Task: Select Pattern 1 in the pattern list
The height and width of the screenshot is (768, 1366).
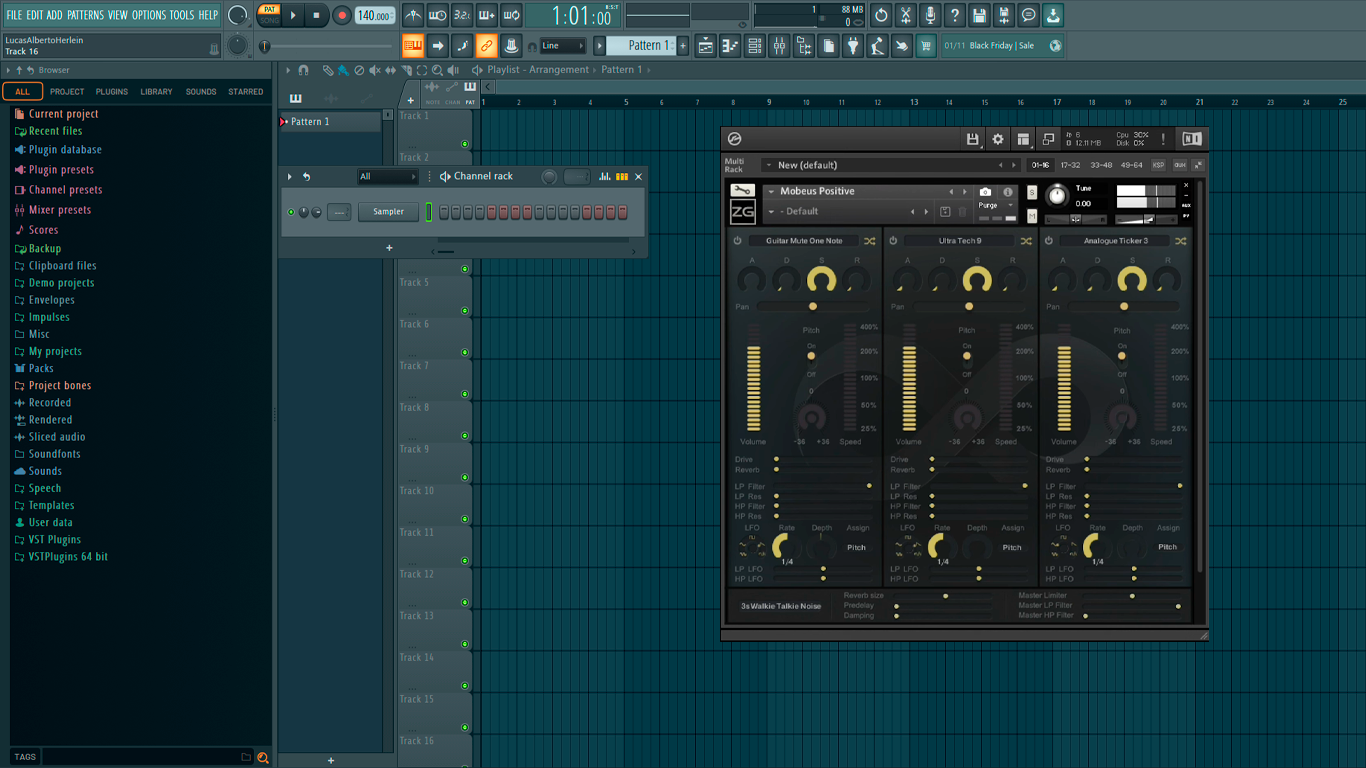Action: 330,122
